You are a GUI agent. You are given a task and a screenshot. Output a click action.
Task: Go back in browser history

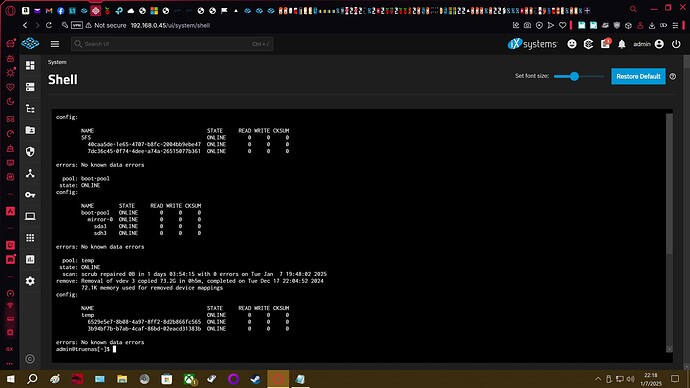[x=25, y=26]
